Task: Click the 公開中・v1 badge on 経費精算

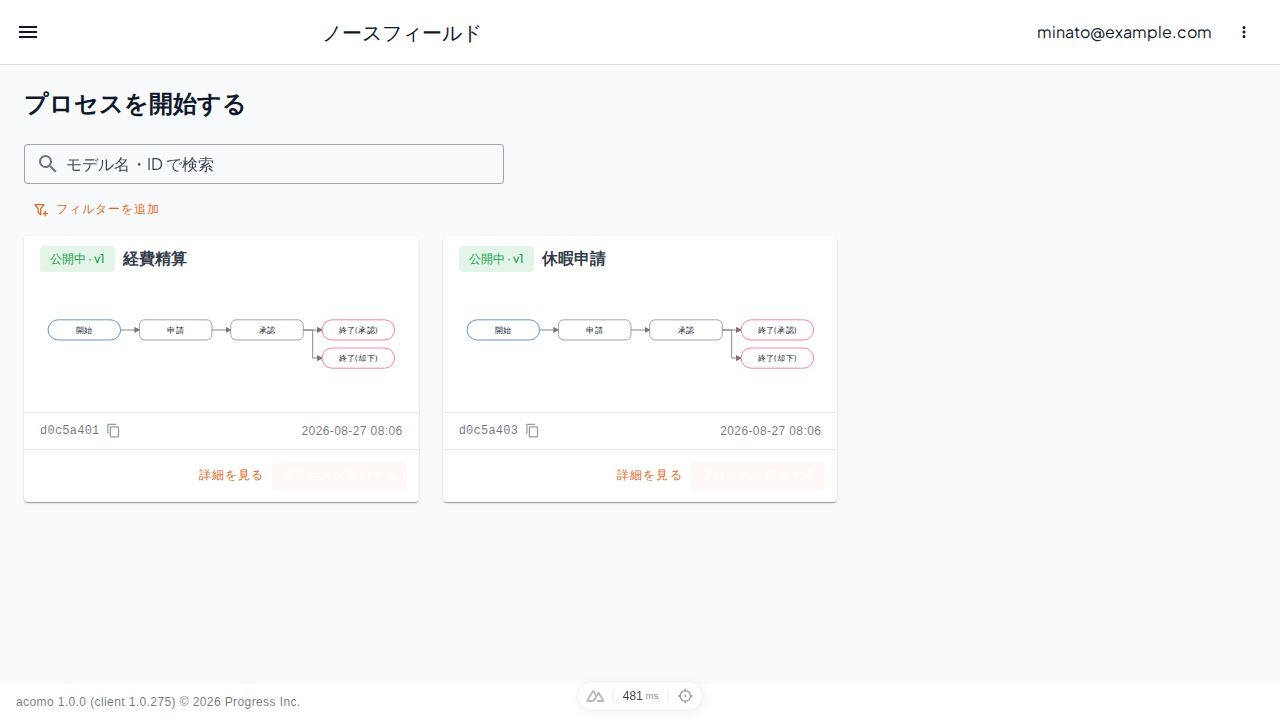Action: [77, 259]
